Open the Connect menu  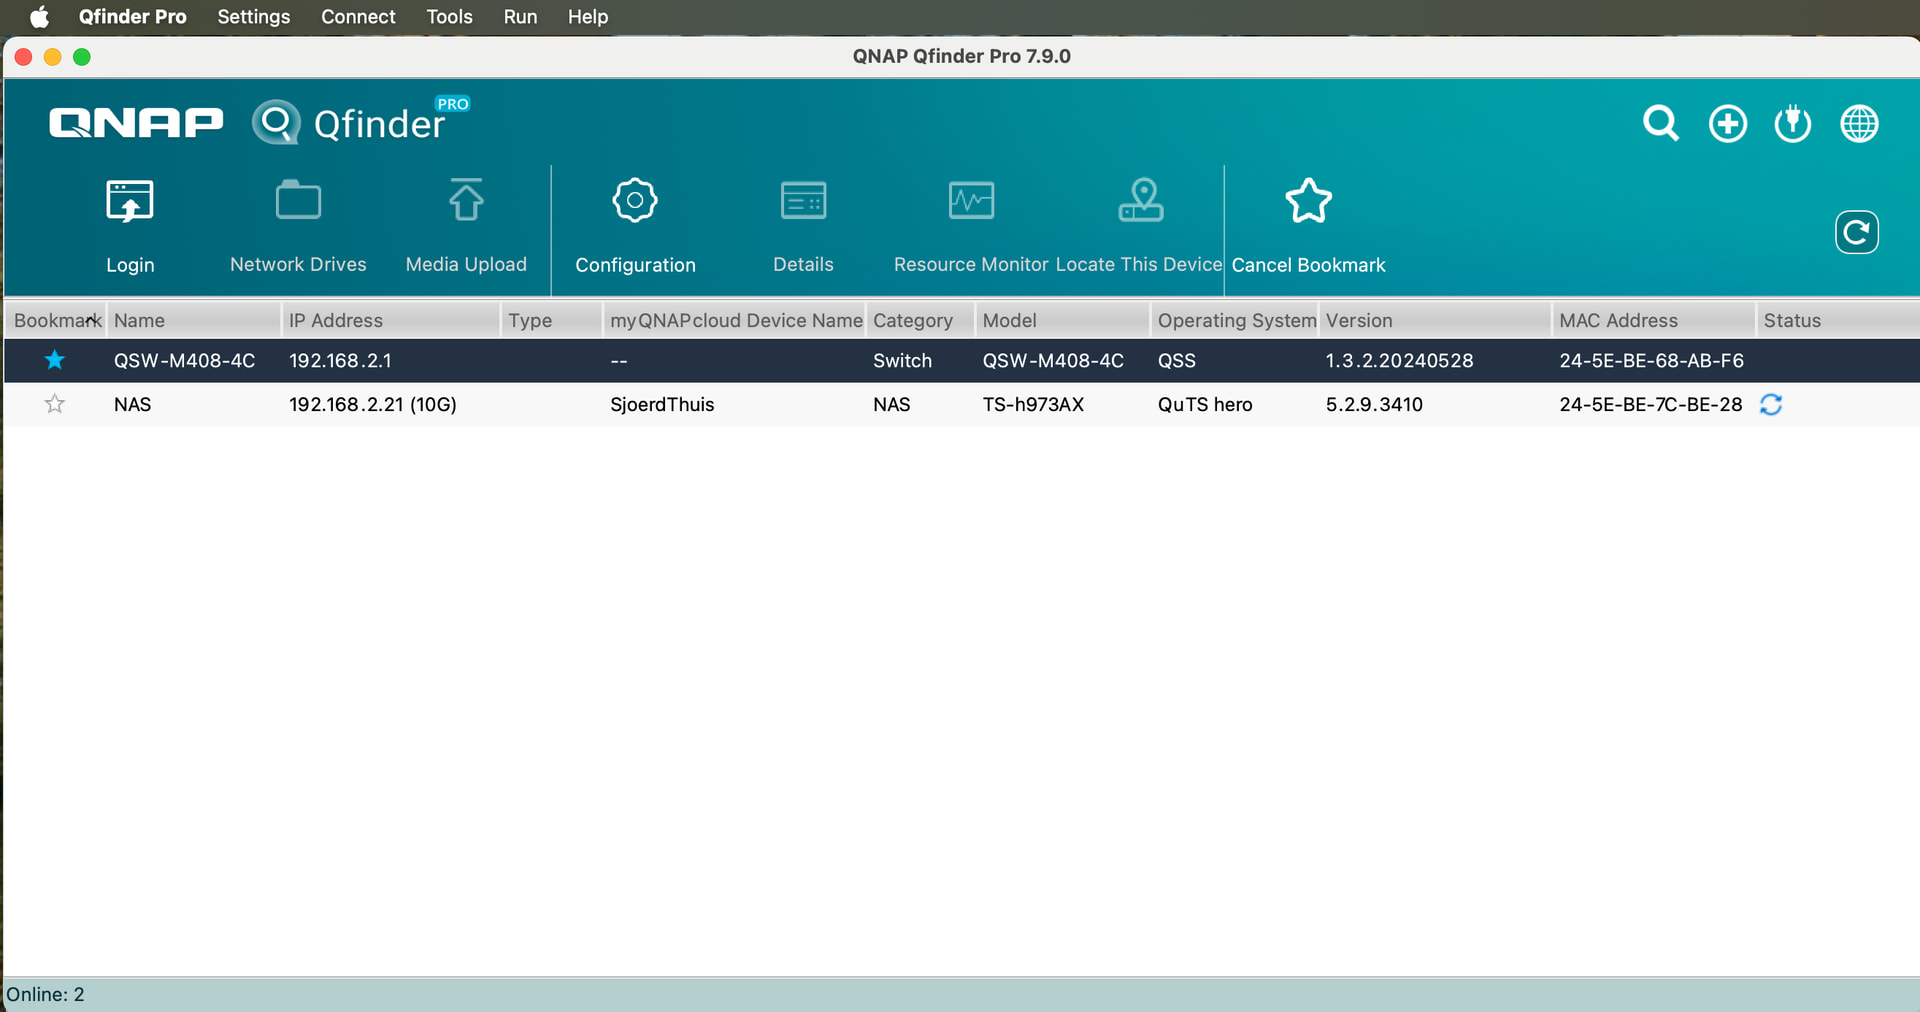point(358,17)
